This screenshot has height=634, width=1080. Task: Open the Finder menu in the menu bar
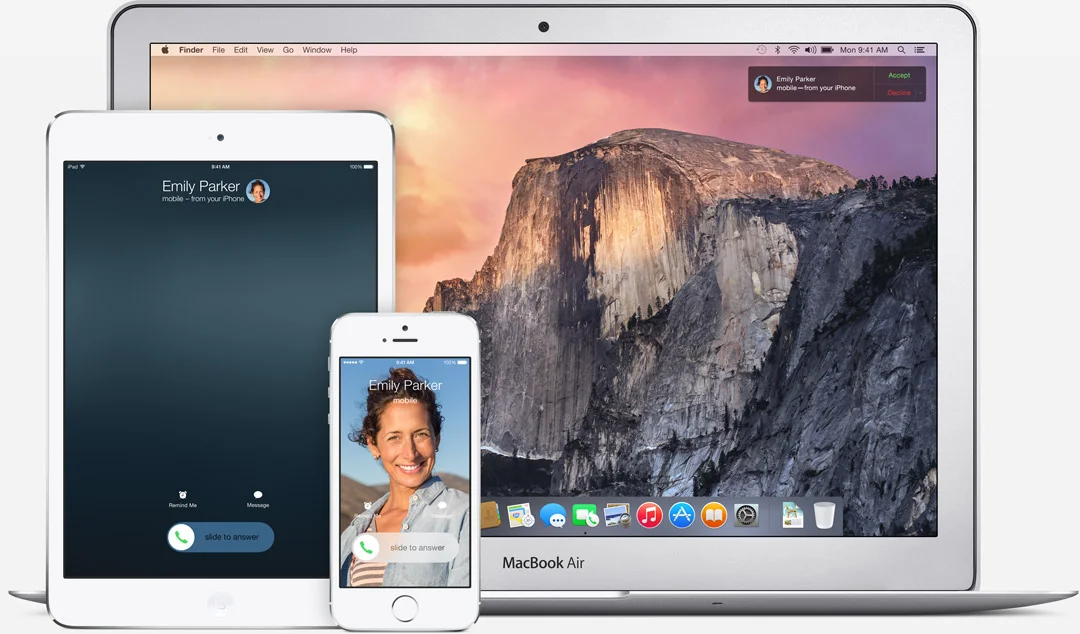click(x=191, y=50)
